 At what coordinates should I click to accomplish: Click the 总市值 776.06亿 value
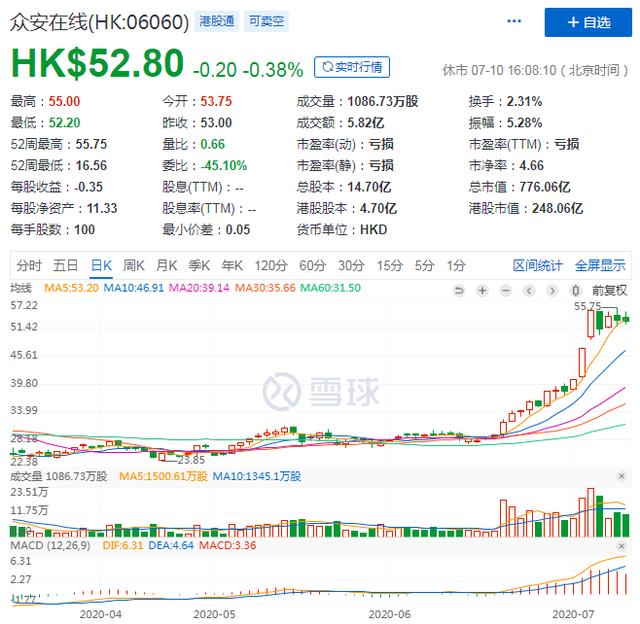pos(544,187)
